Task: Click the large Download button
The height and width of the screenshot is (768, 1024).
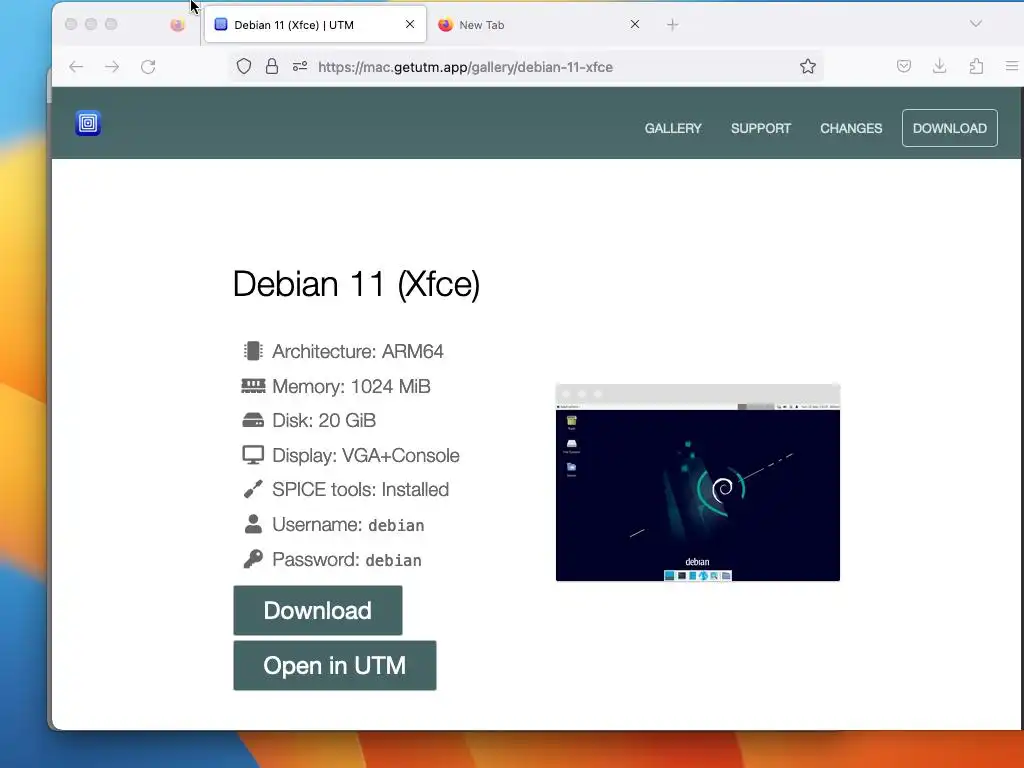Action: coord(318,610)
